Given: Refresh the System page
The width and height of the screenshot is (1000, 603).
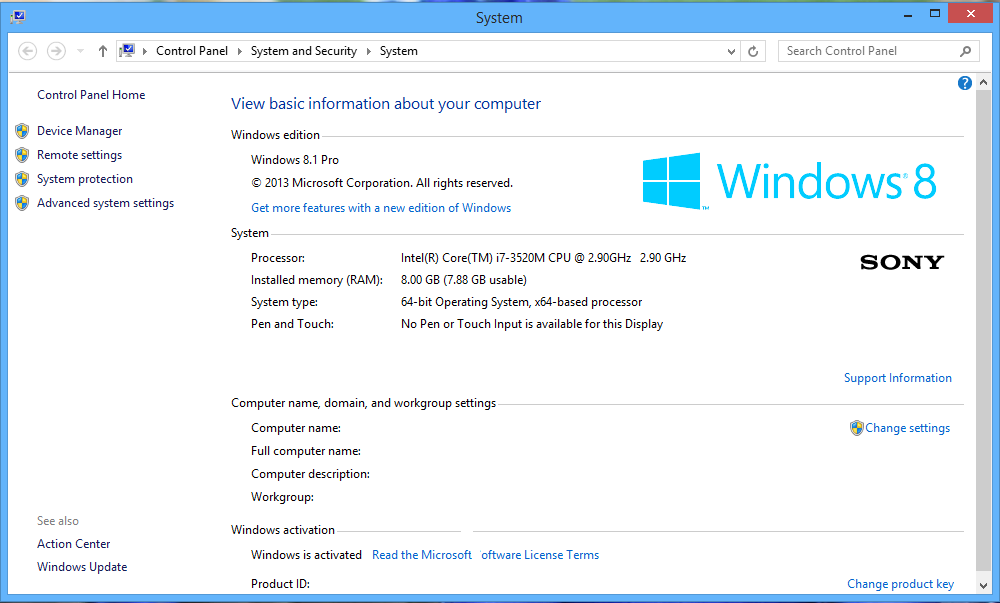Looking at the screenshot, I should pos(753,51).
